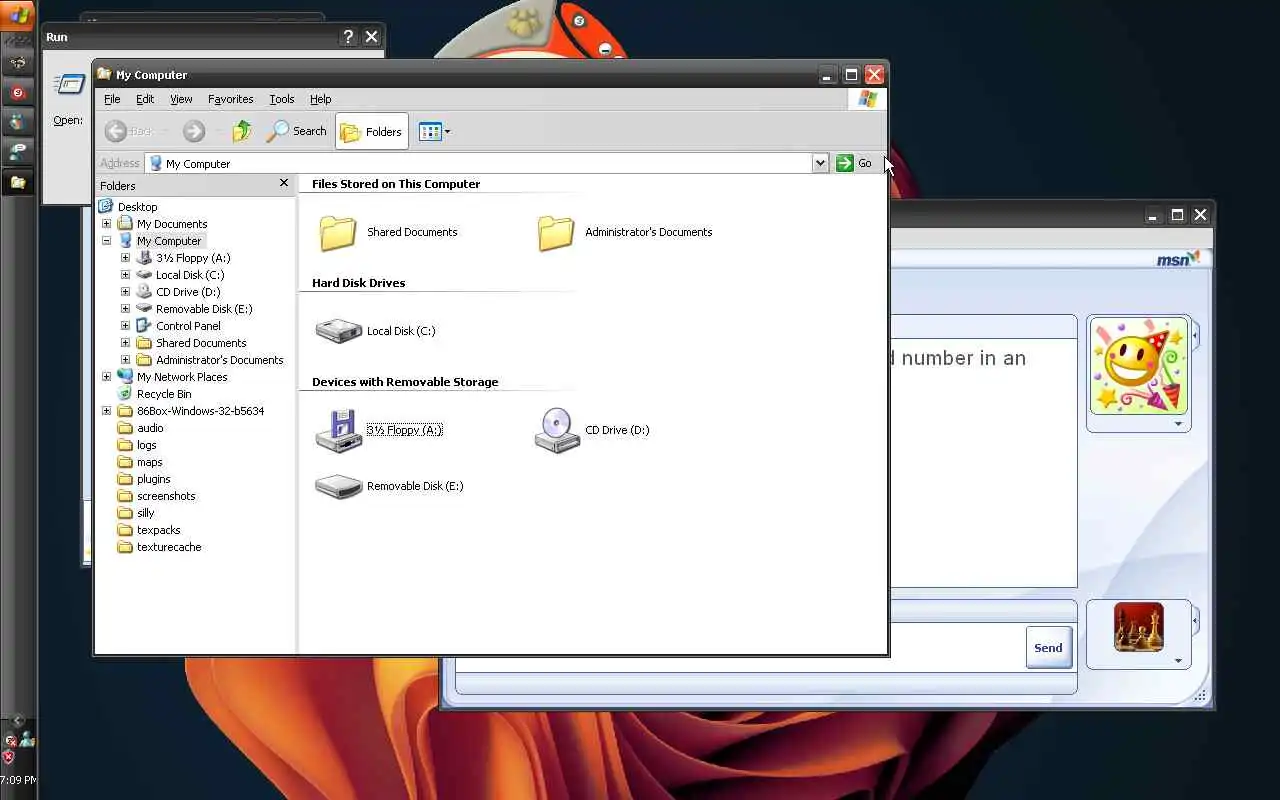The image size is (1280, 800).
Task: Select Removable Disk (E:) icon in main pane
Action: 338,486
